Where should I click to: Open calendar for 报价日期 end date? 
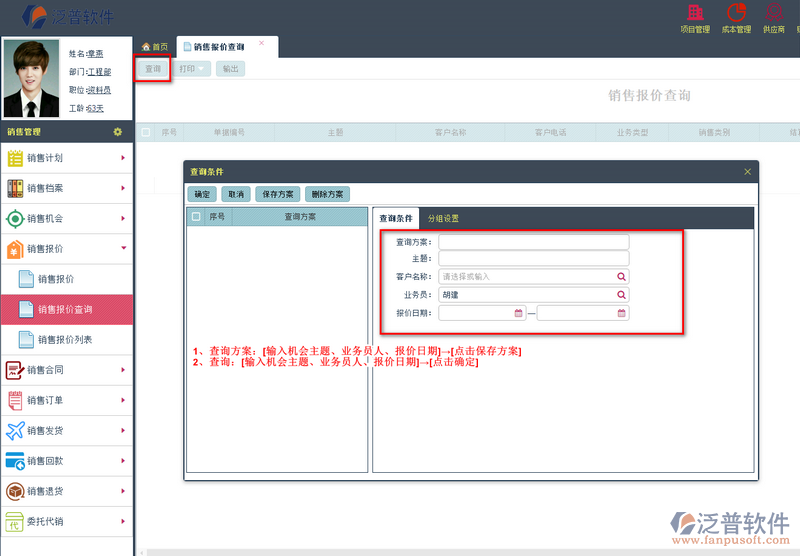pos(621,313)
